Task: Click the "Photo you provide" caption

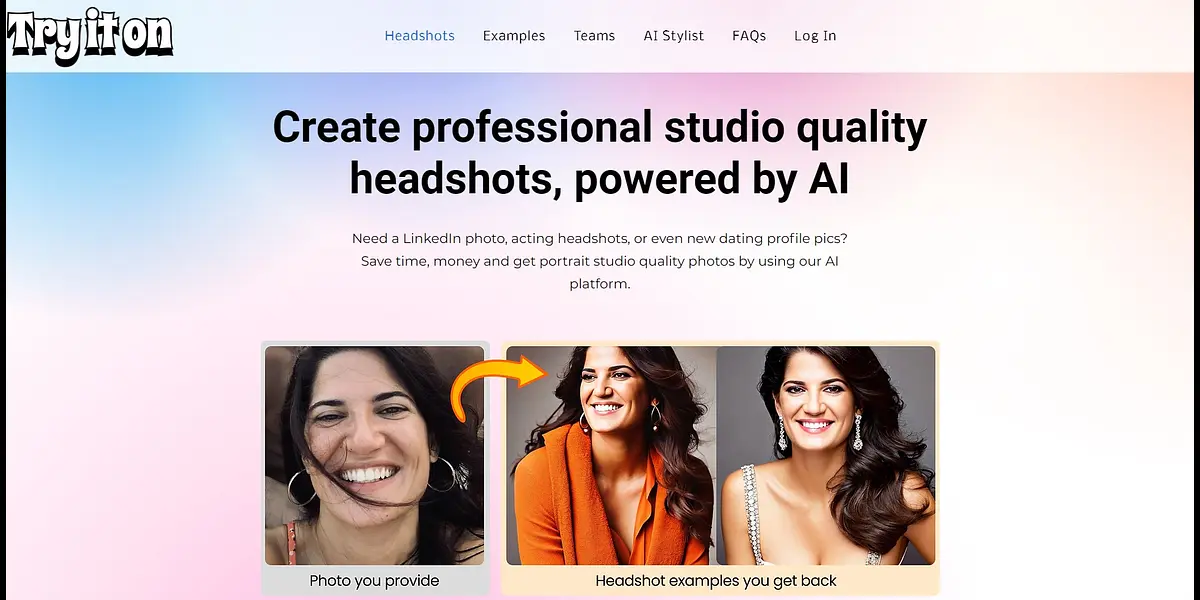Action: pos(374,581)
